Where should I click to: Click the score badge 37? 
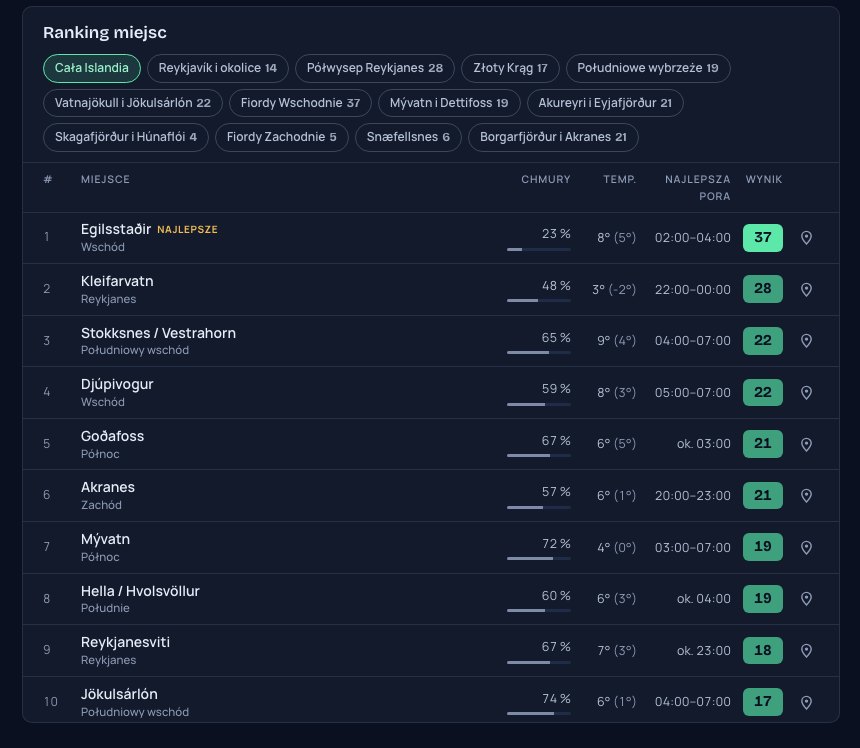762,237
